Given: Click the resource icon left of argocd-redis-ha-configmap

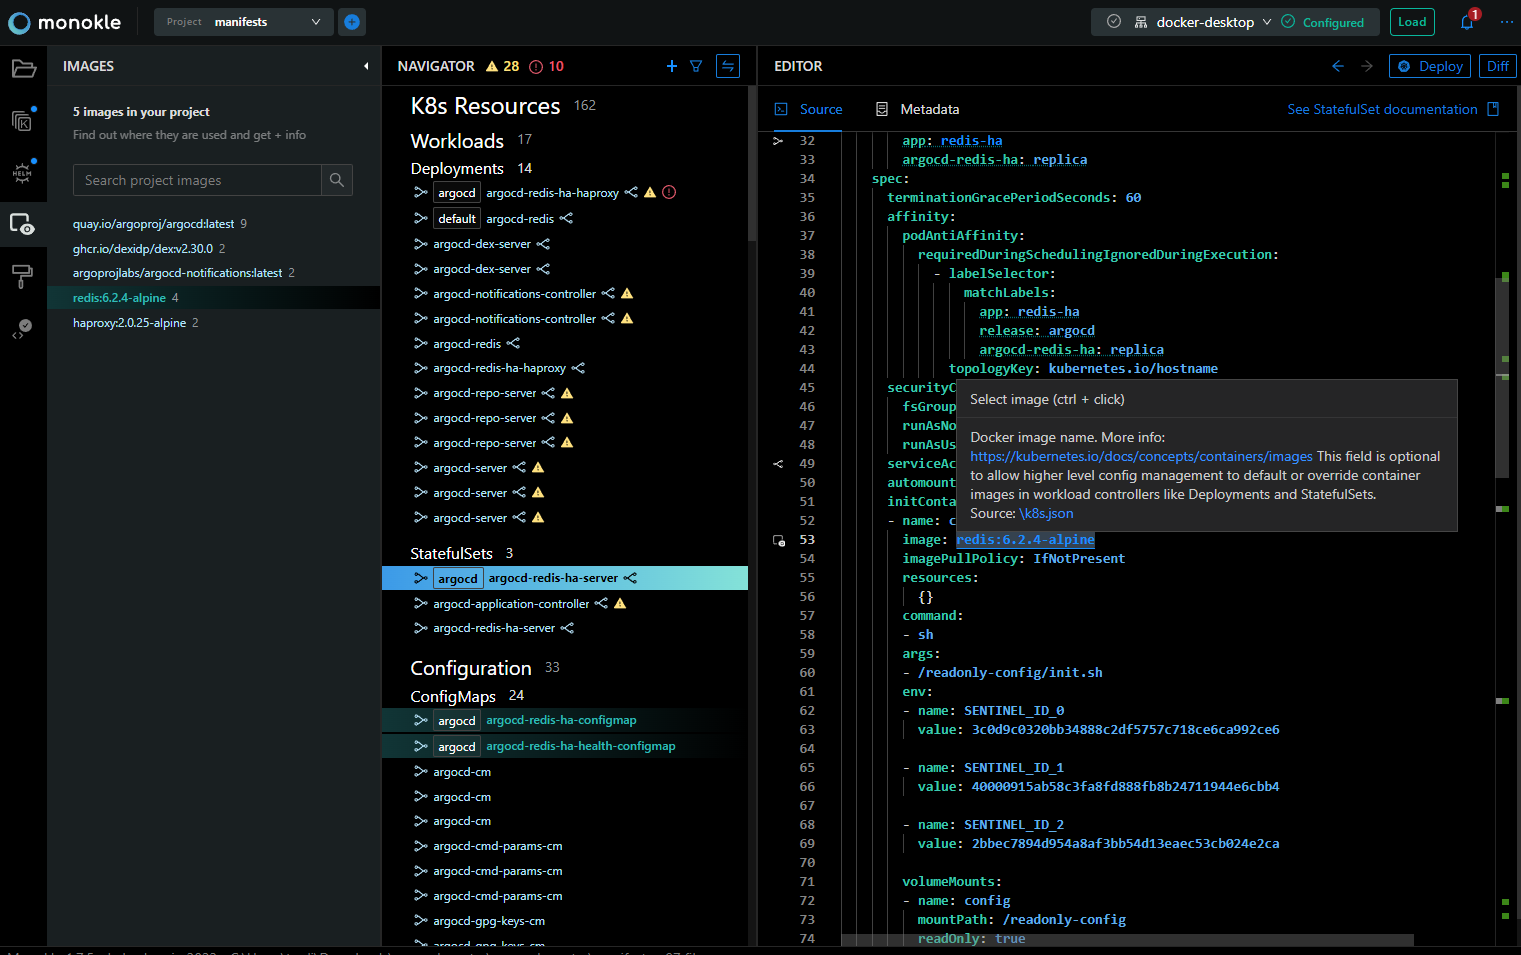Looking at the screenshot, I should (x=421, y=720).
